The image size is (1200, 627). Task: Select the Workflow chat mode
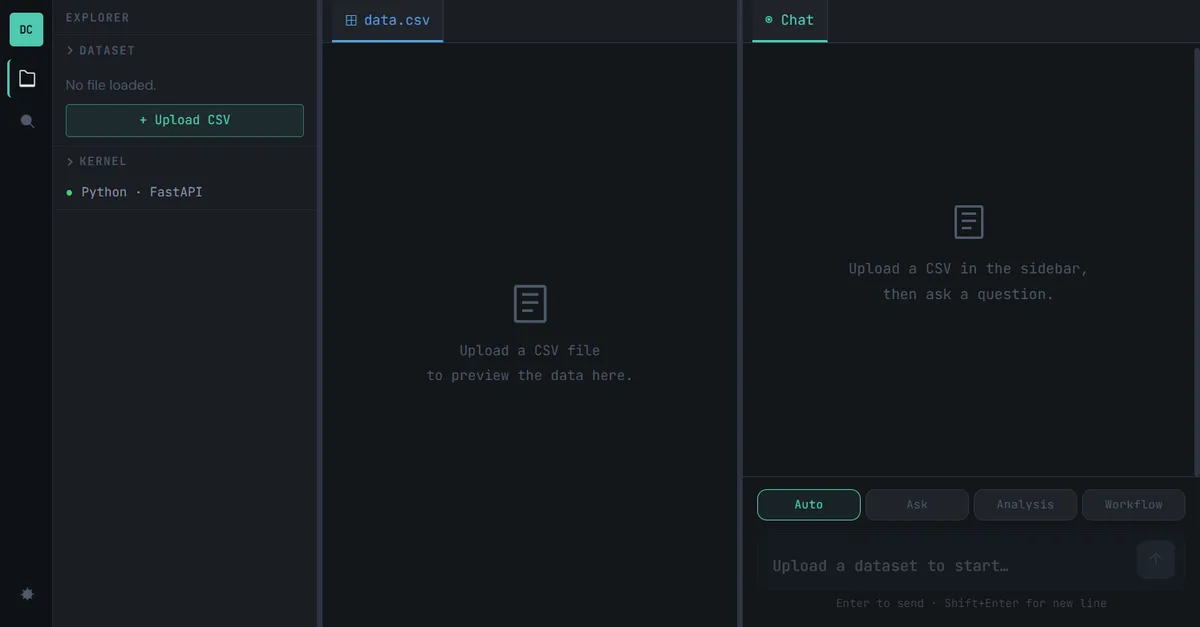coord(1134,505)
